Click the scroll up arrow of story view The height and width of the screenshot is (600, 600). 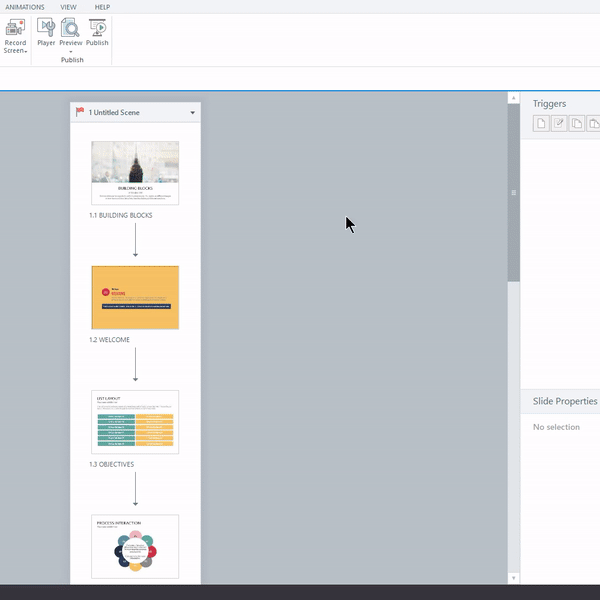click(x=514, y=98)
